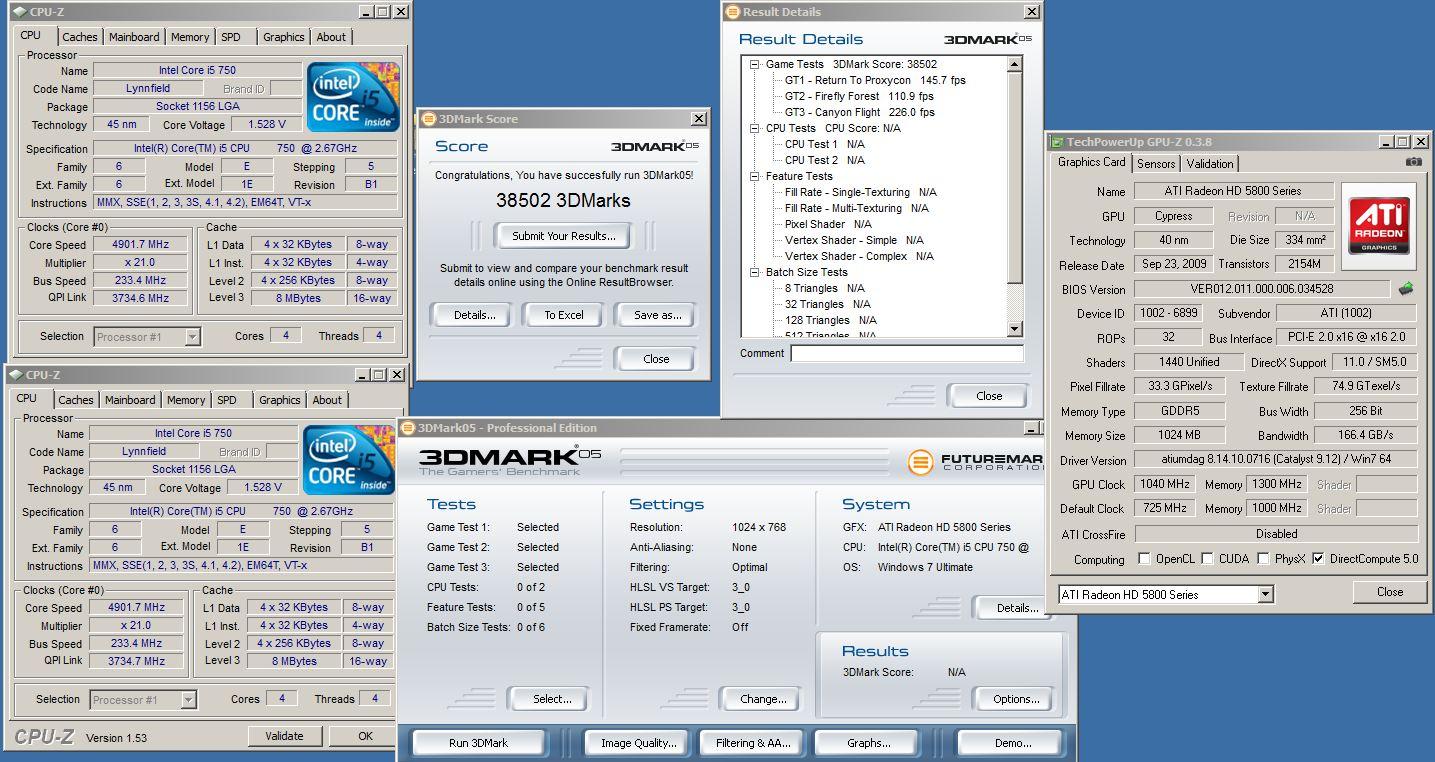Viewport: 1435px width, 762px height.
Task: Enable the OpenCL checkbox in GPU-Z
Action: click(1144, 559)
